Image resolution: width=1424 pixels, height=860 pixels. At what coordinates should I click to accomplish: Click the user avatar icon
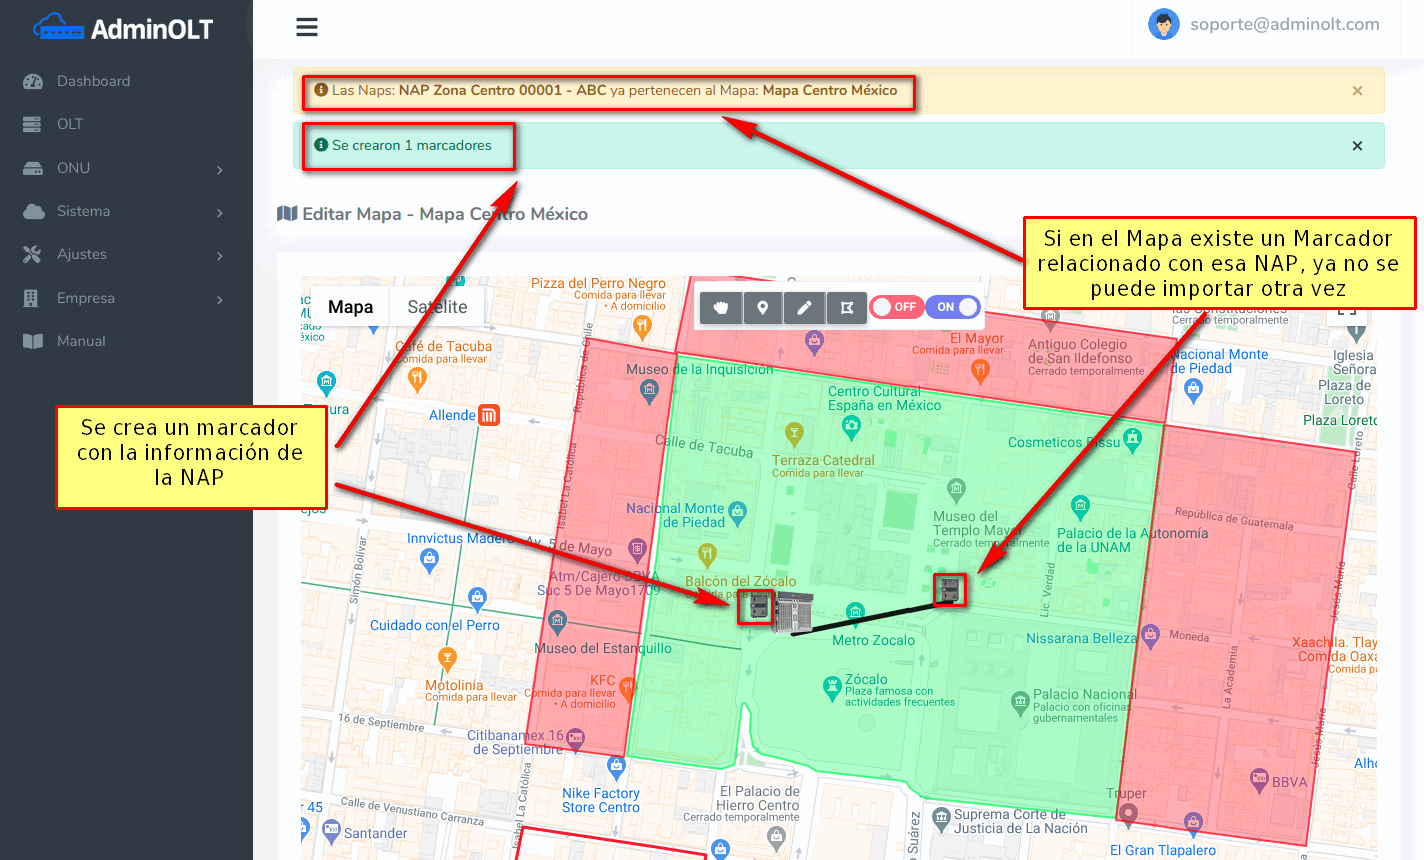click(x=1163, y=25)
